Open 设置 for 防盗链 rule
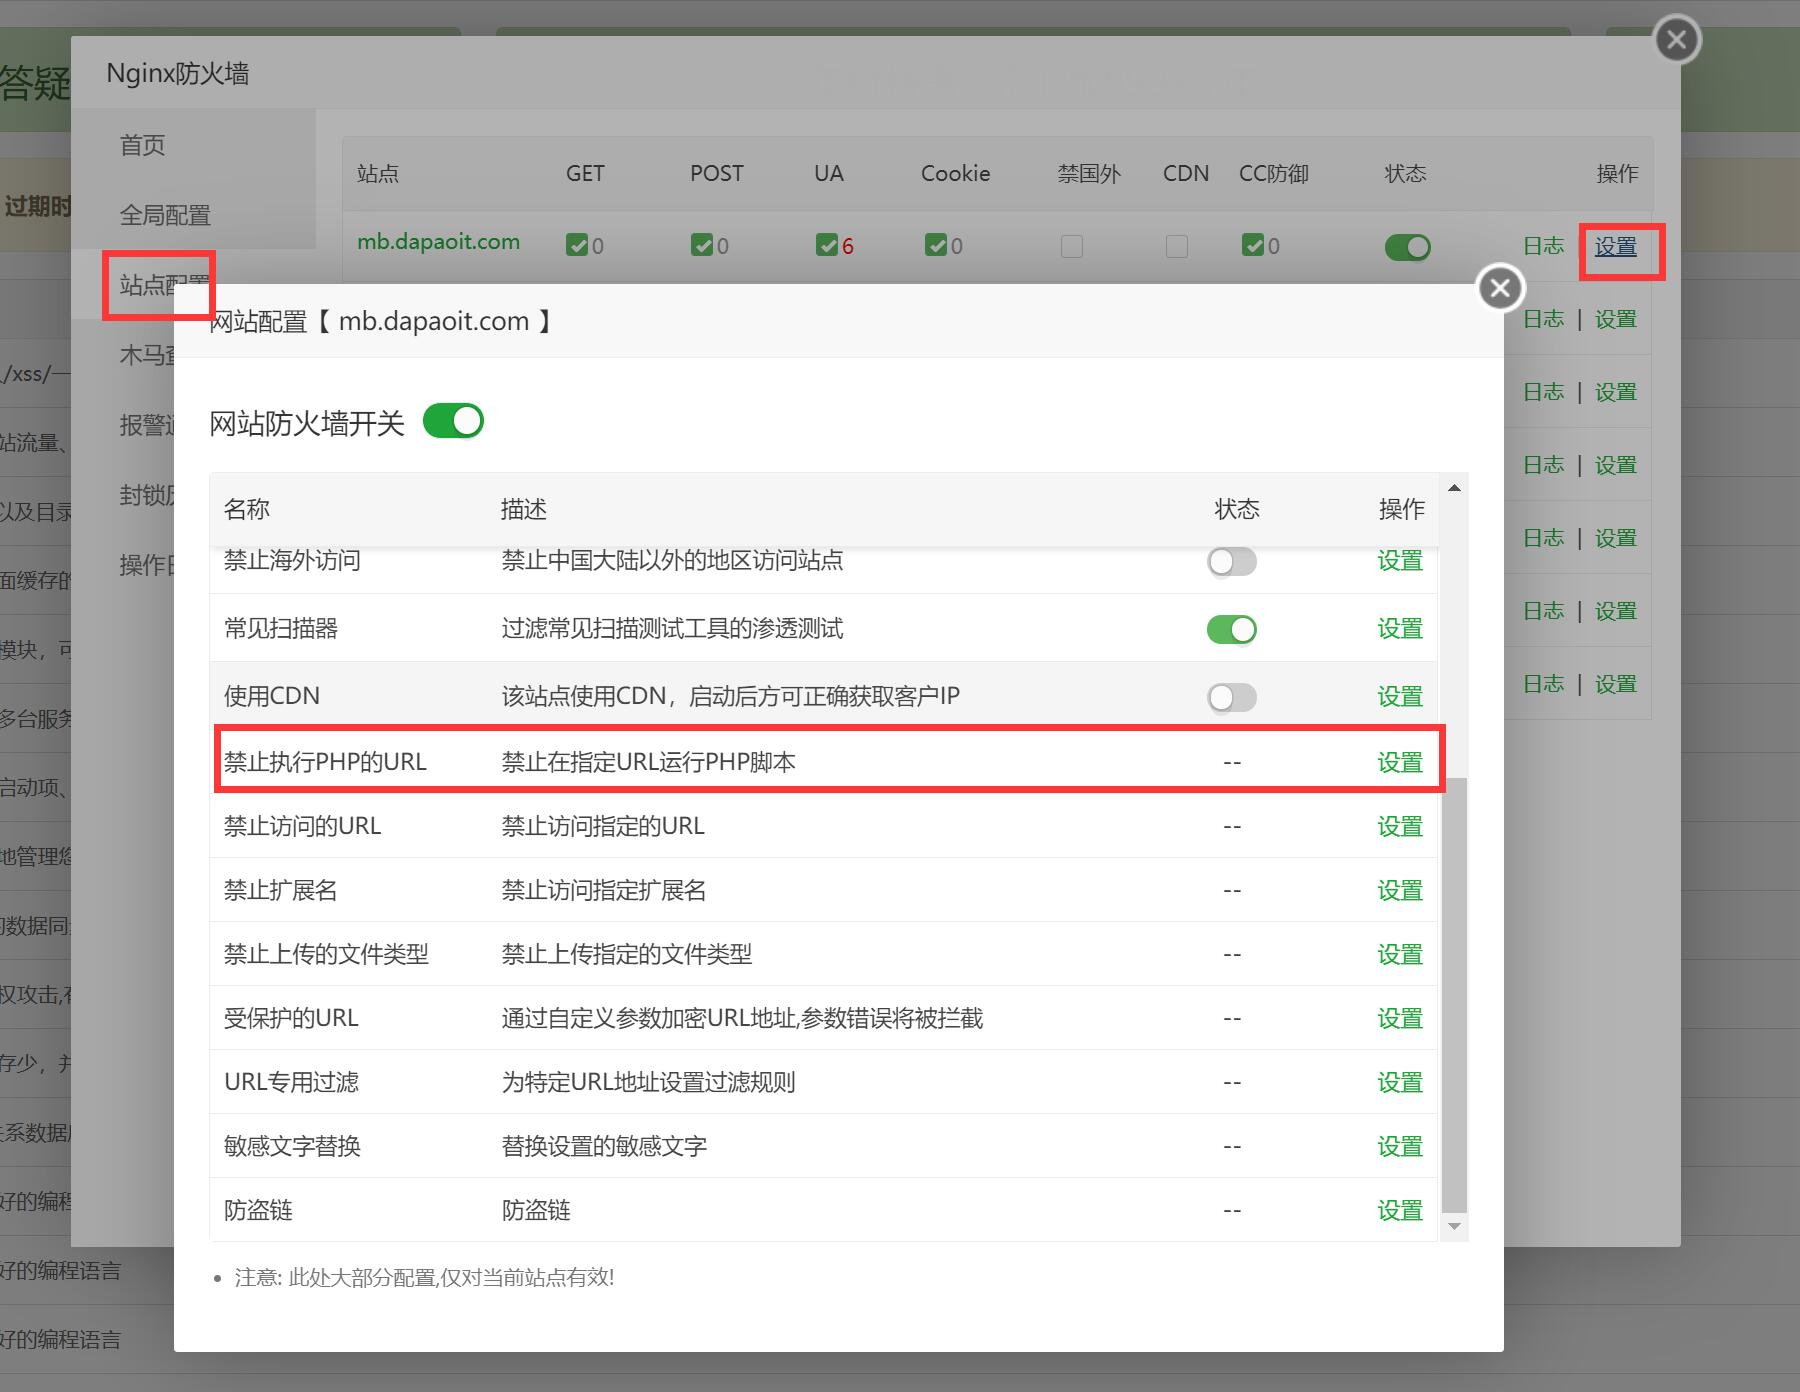The image size is (1800, 1392). (1399, 1211)
